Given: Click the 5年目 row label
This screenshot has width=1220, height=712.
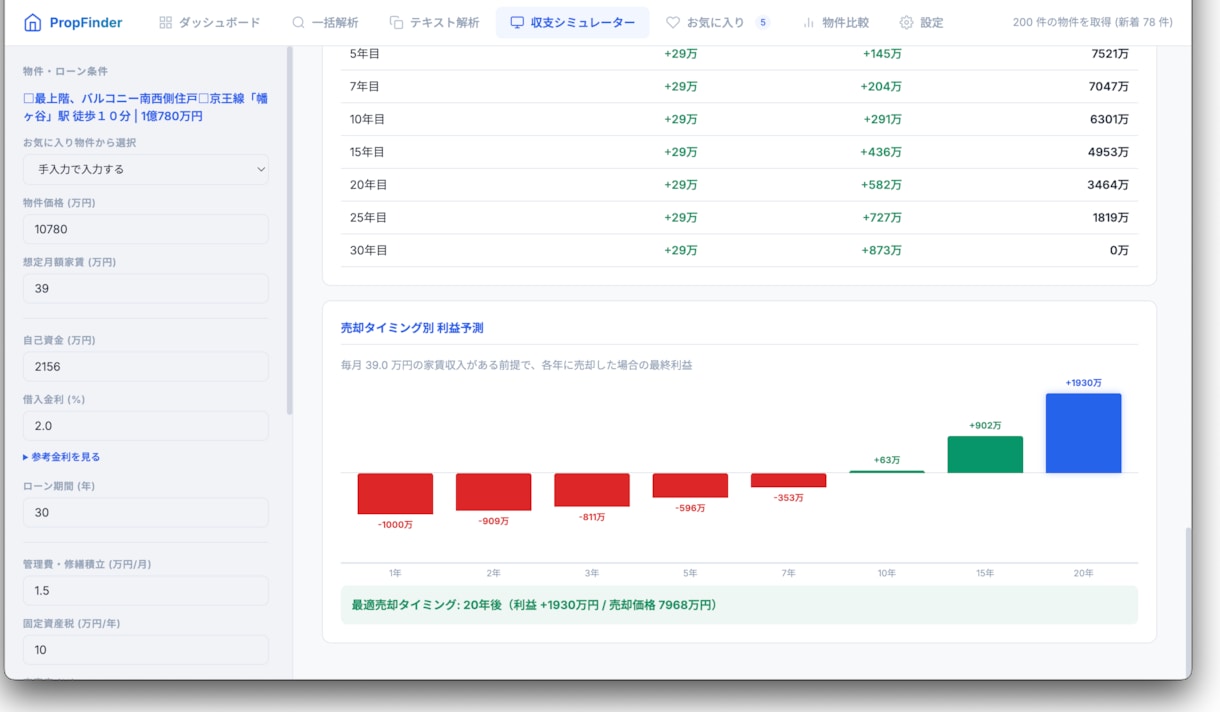Looking at the screenshot, I should coord(365,54).
